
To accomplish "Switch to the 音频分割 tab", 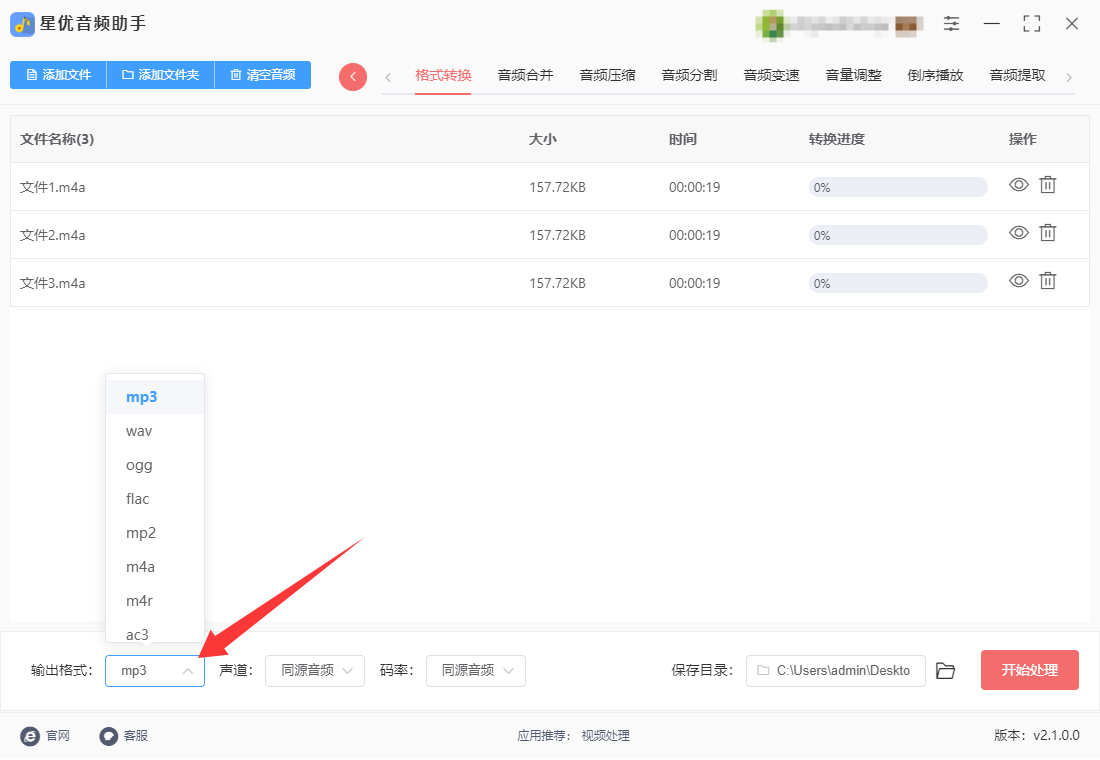I will pyautogui.click(x=690, y=75).
